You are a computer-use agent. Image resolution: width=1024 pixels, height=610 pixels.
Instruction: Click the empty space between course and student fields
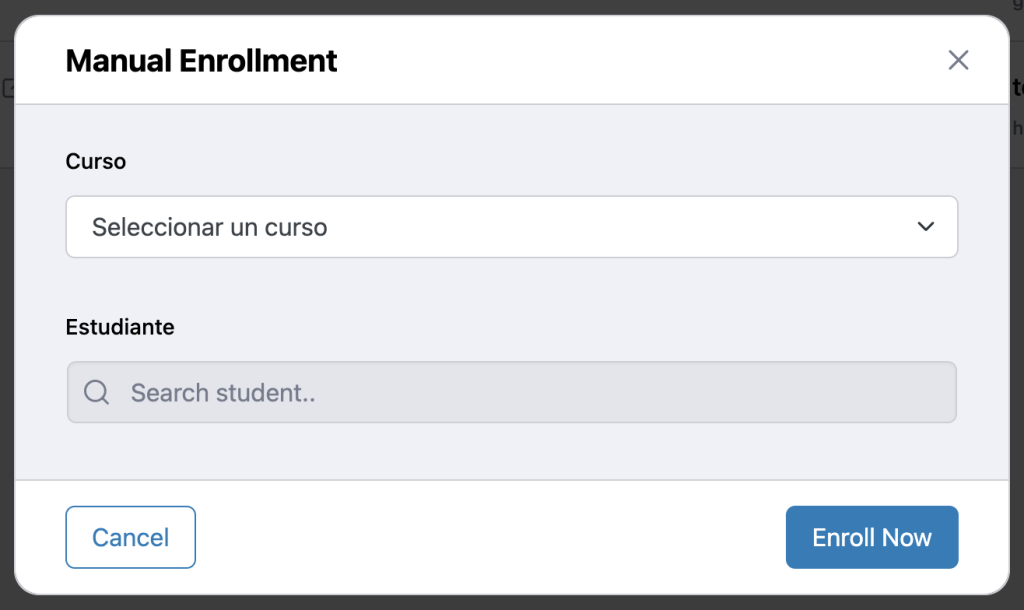[x=511, y=290]
